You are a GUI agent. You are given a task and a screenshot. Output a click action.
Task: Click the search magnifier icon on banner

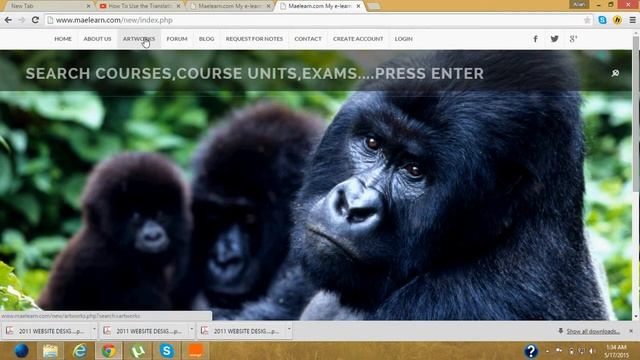615,73
